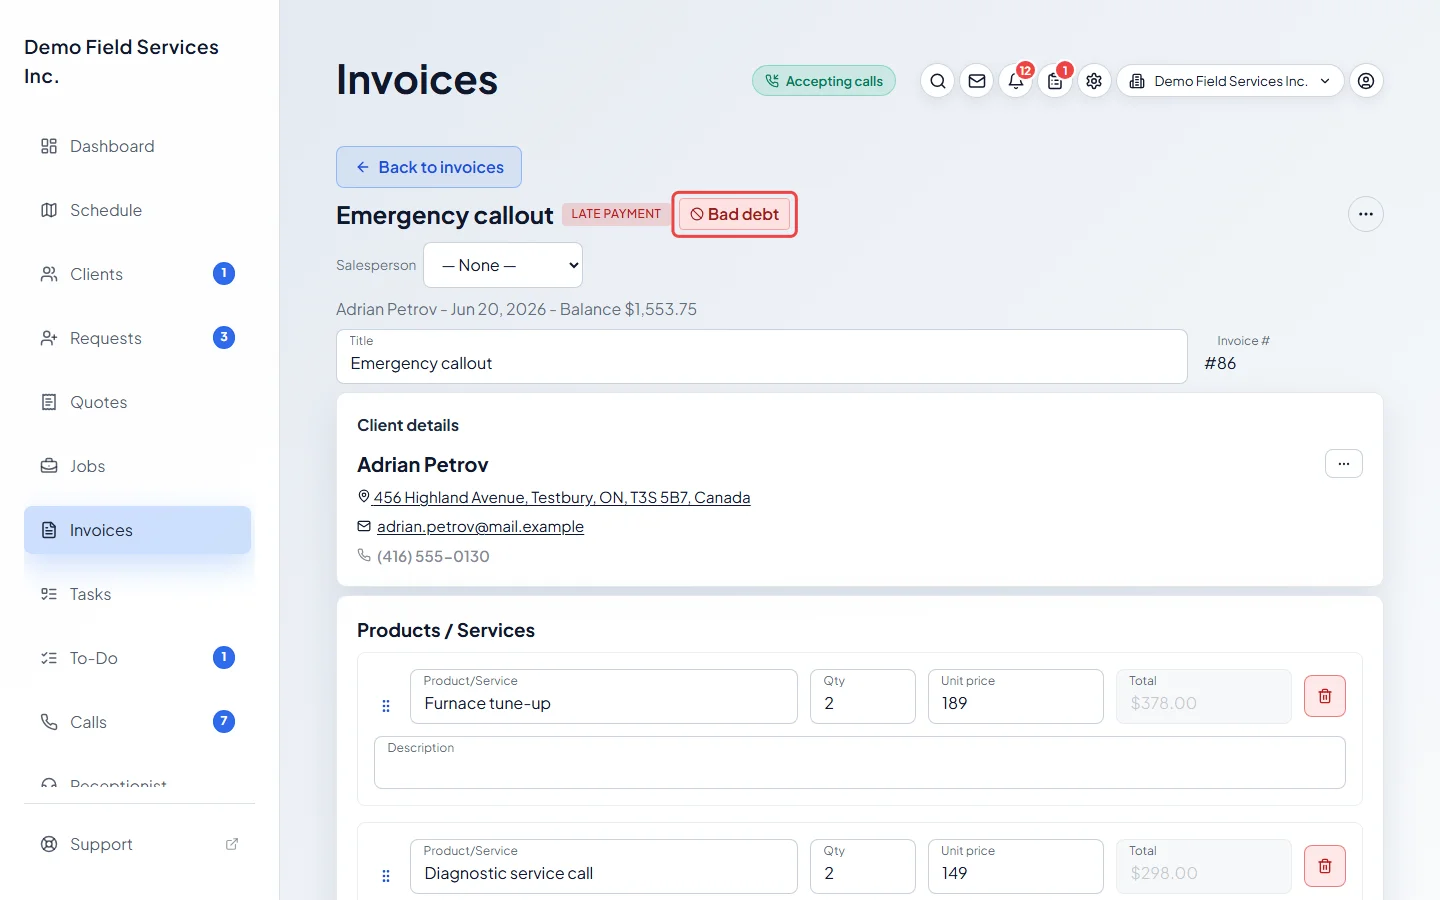The image size is (1440, 900).
Task: Click Unit price field showing 189
Action: pyautogui.click(x=1016, y=696)
